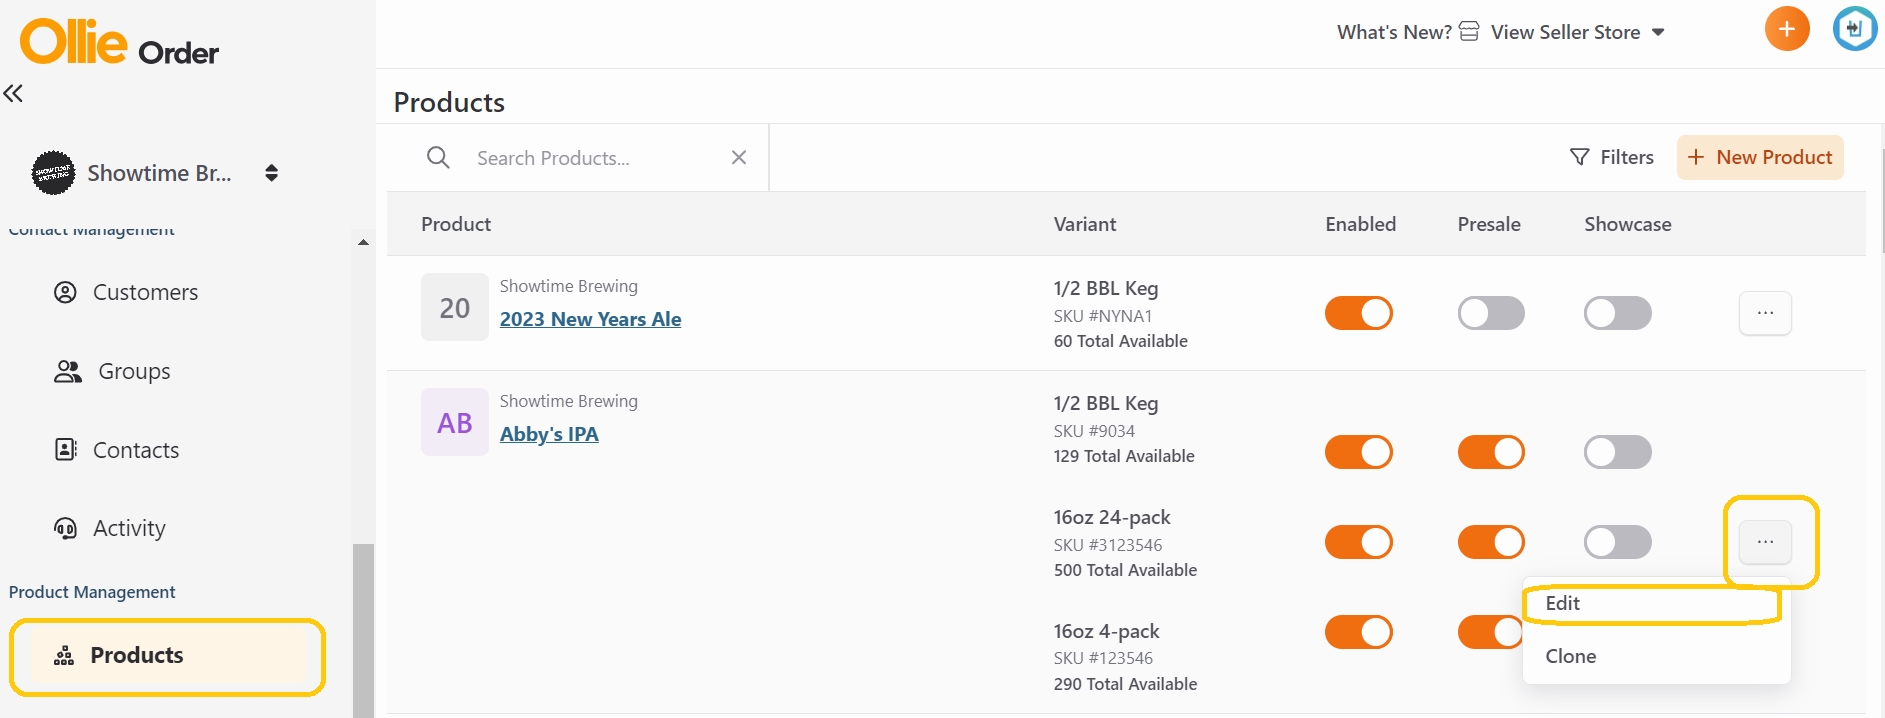Click the text "SKU #NYNA1"
1885x718 pixels.
tap(1103, 316)
